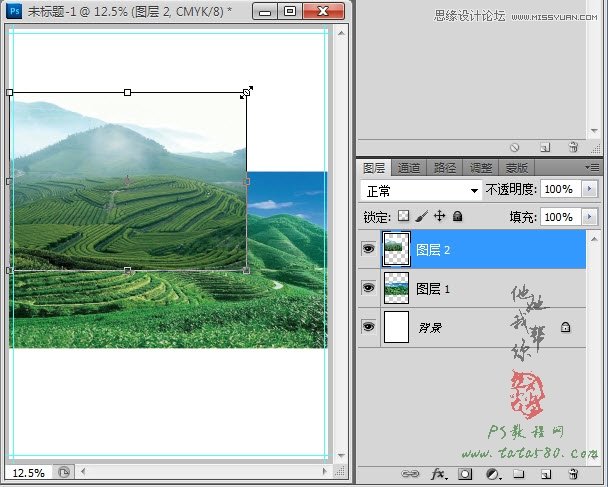Switch to the 蒙版 tab
Image resolution: width=608 pixels, height=487 pixels.
(516, 168)
